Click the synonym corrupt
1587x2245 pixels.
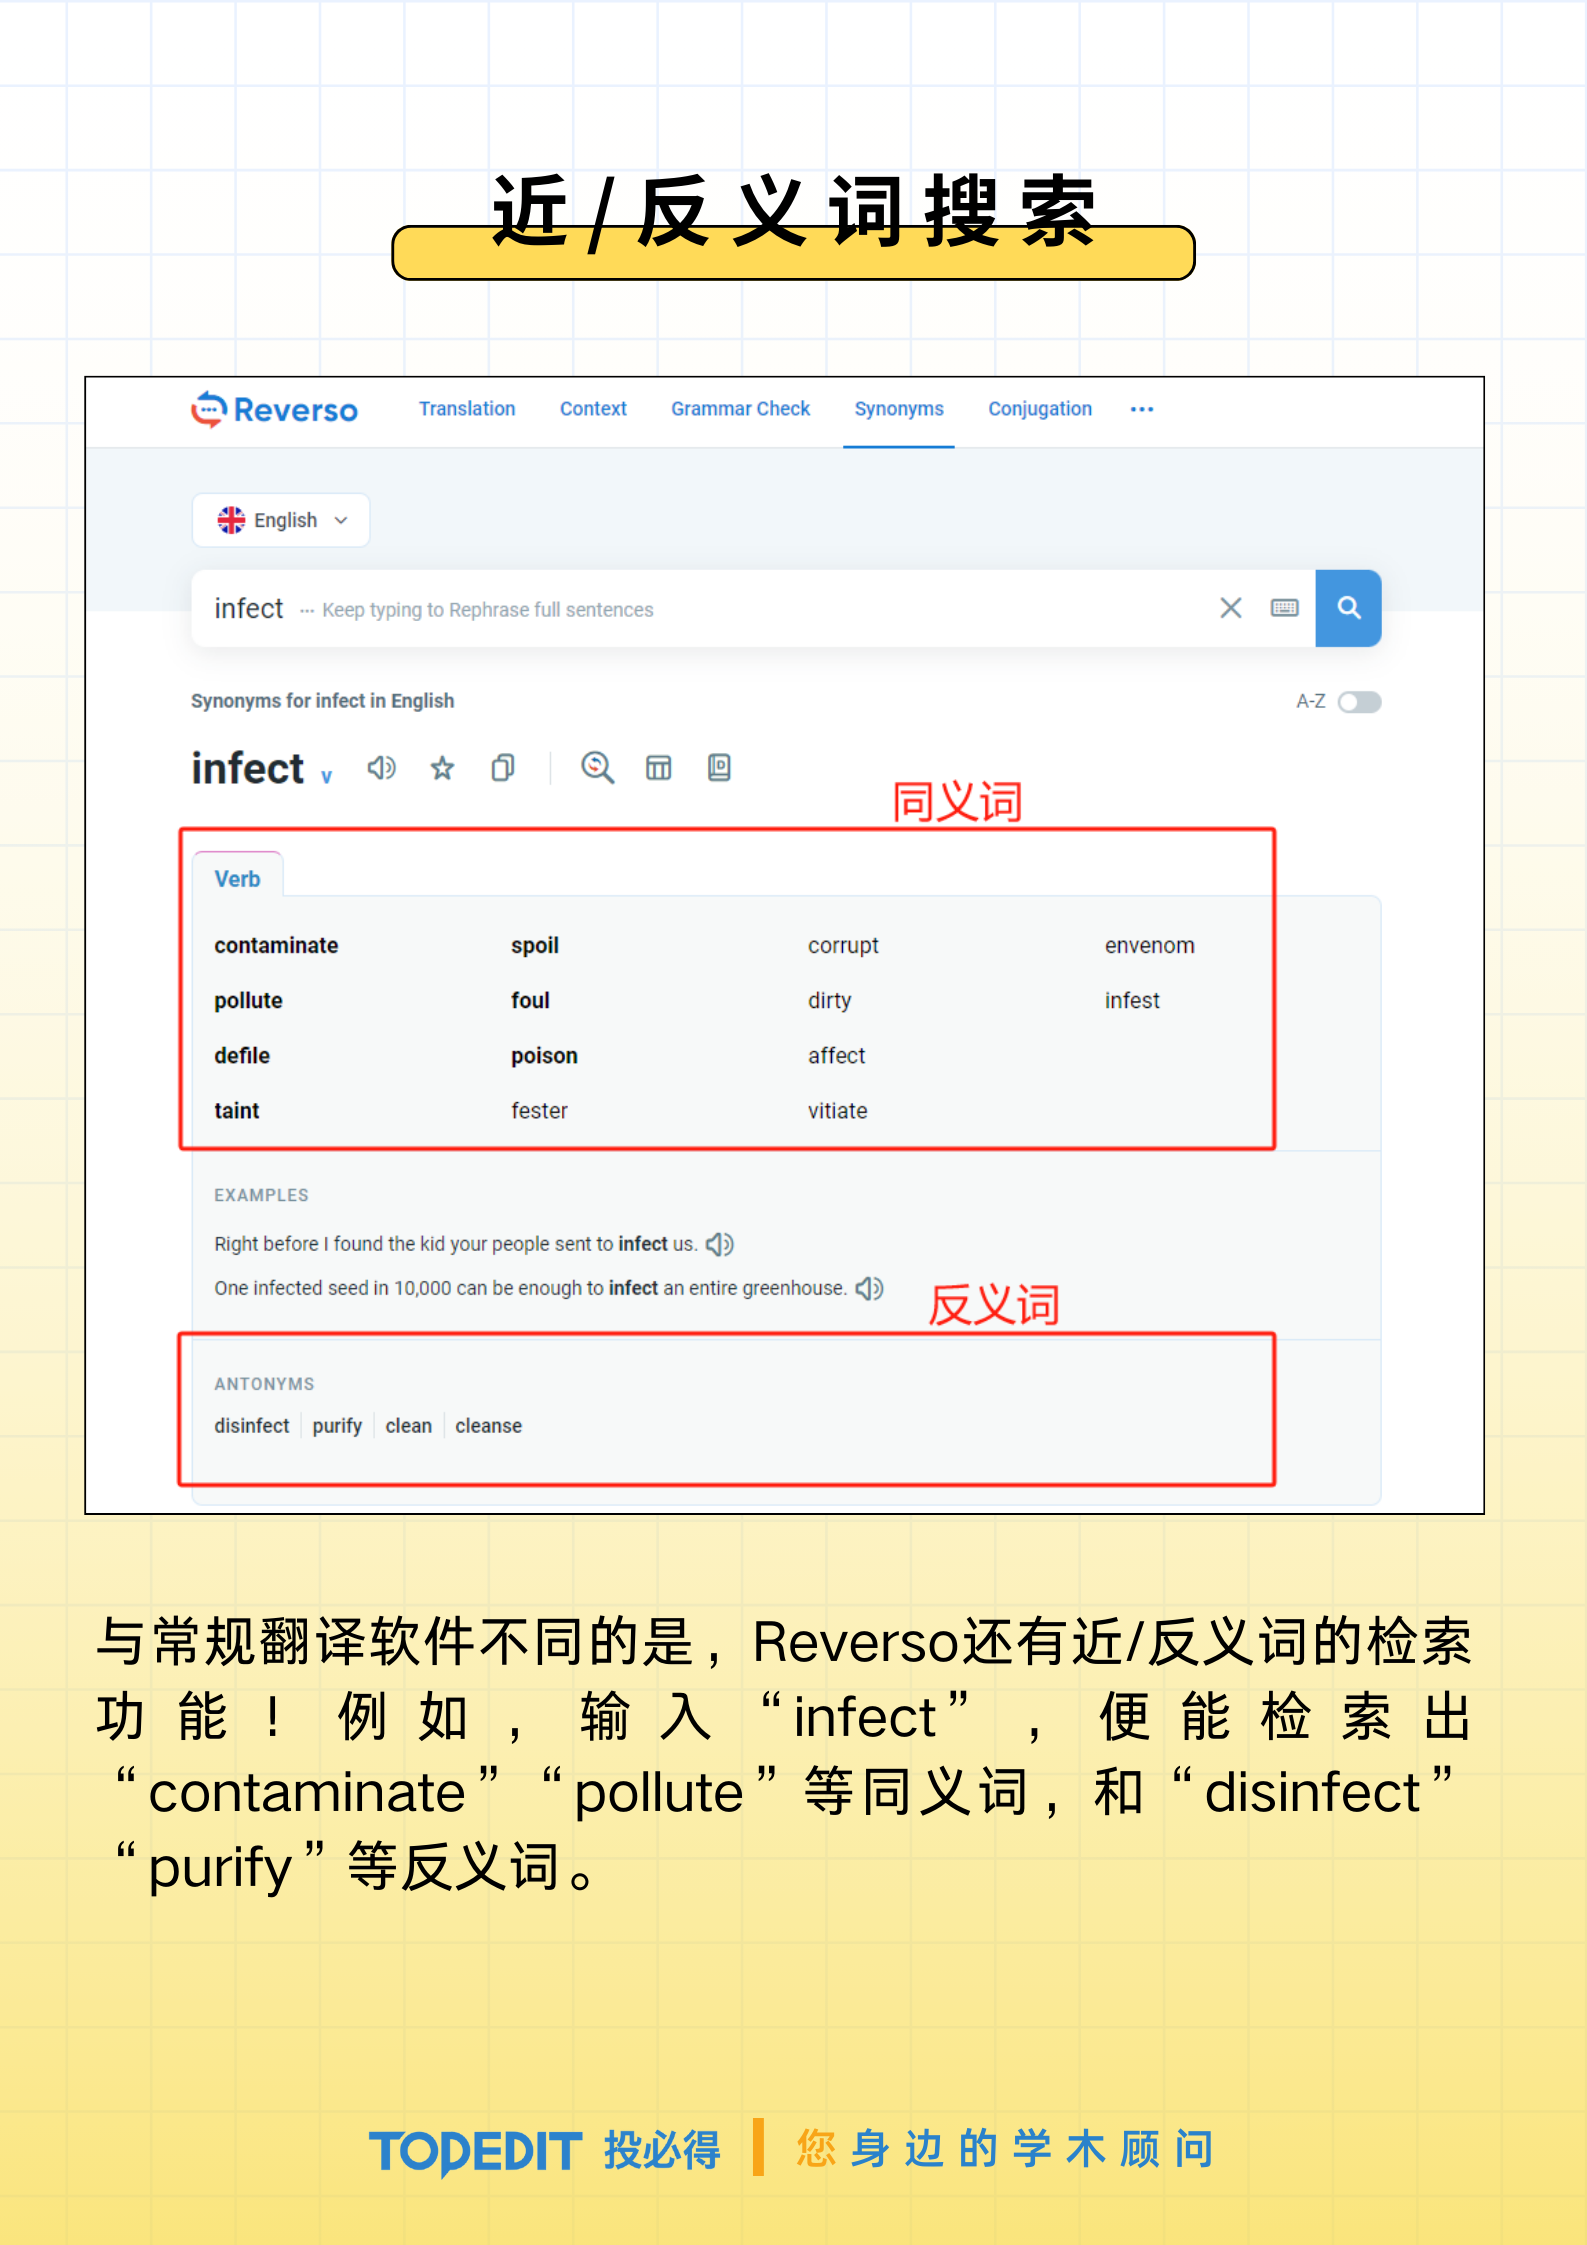(x=843, y=946)
